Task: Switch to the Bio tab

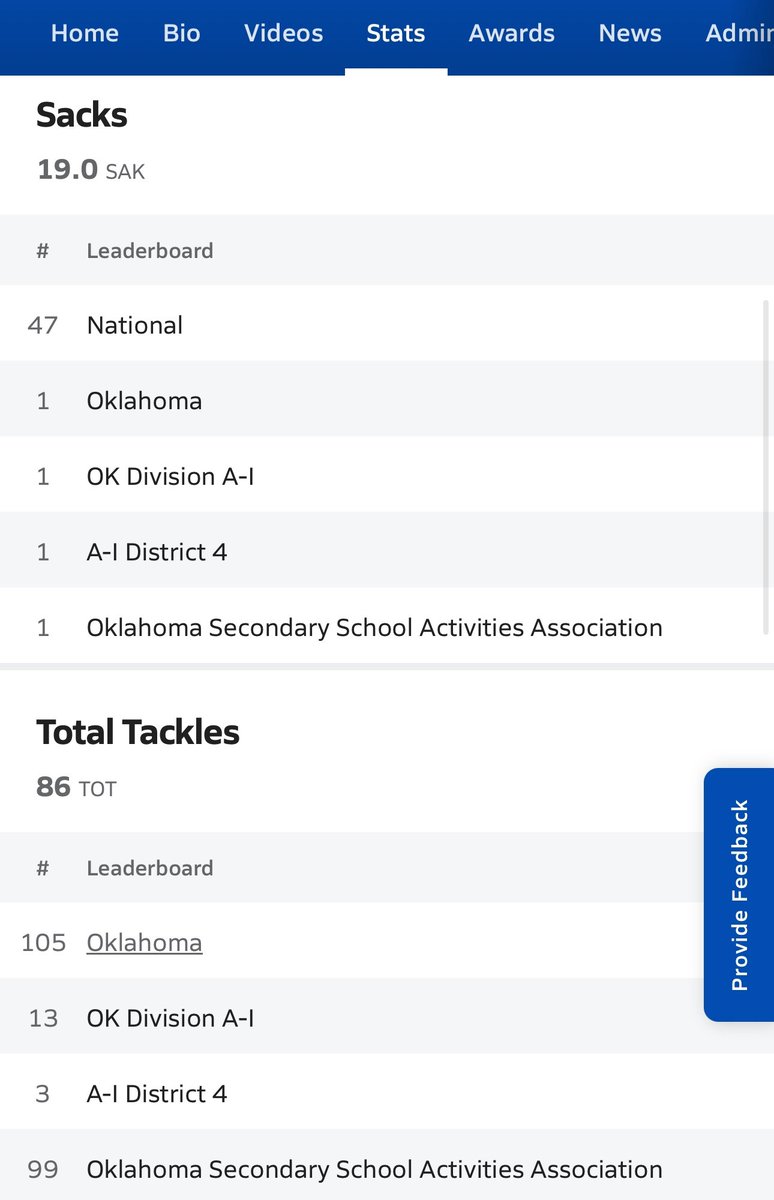Action: coord(182,33)
